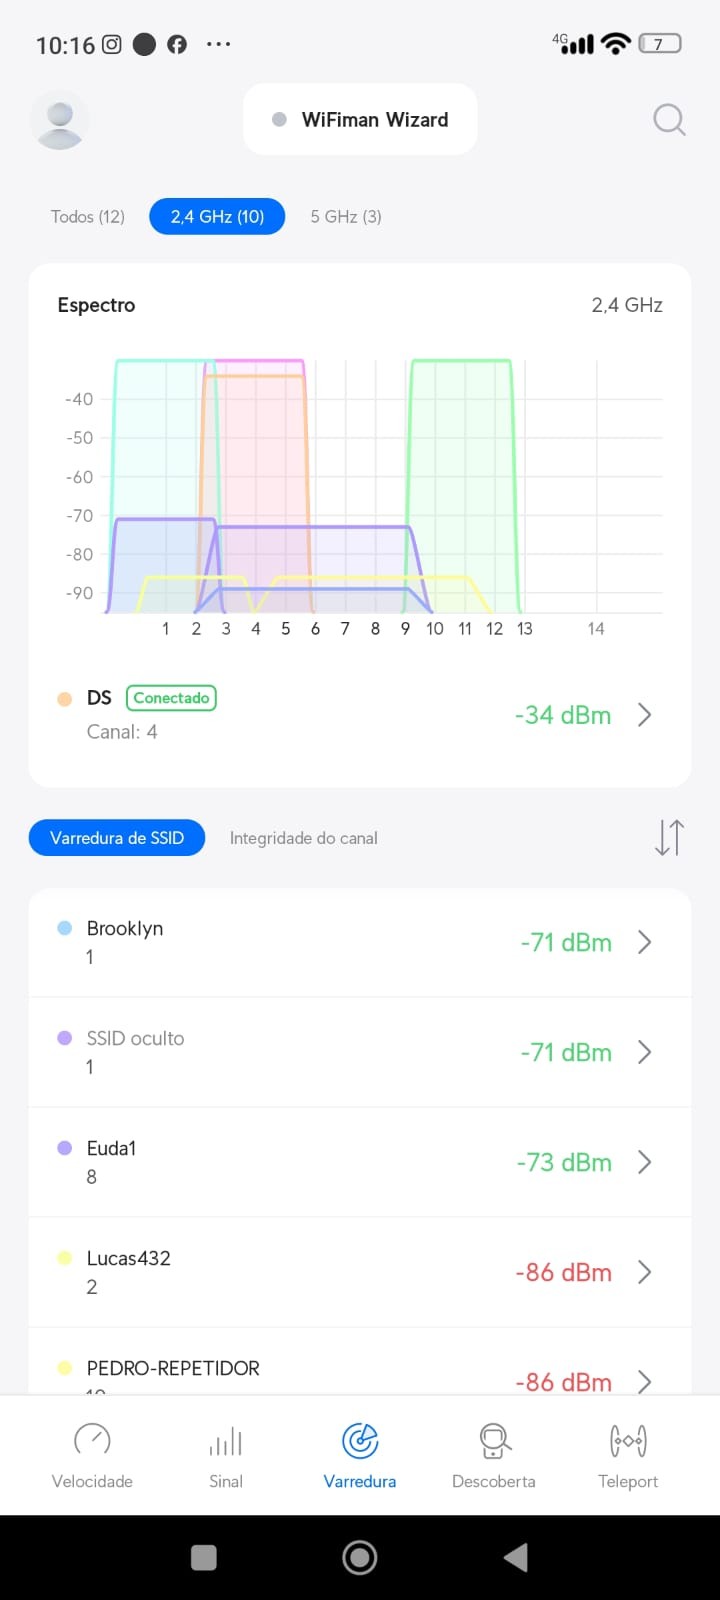This screenshot has height=1600, width=720.
Task: Open the Sinal signal bars icon
Action: pos(226,1441)
